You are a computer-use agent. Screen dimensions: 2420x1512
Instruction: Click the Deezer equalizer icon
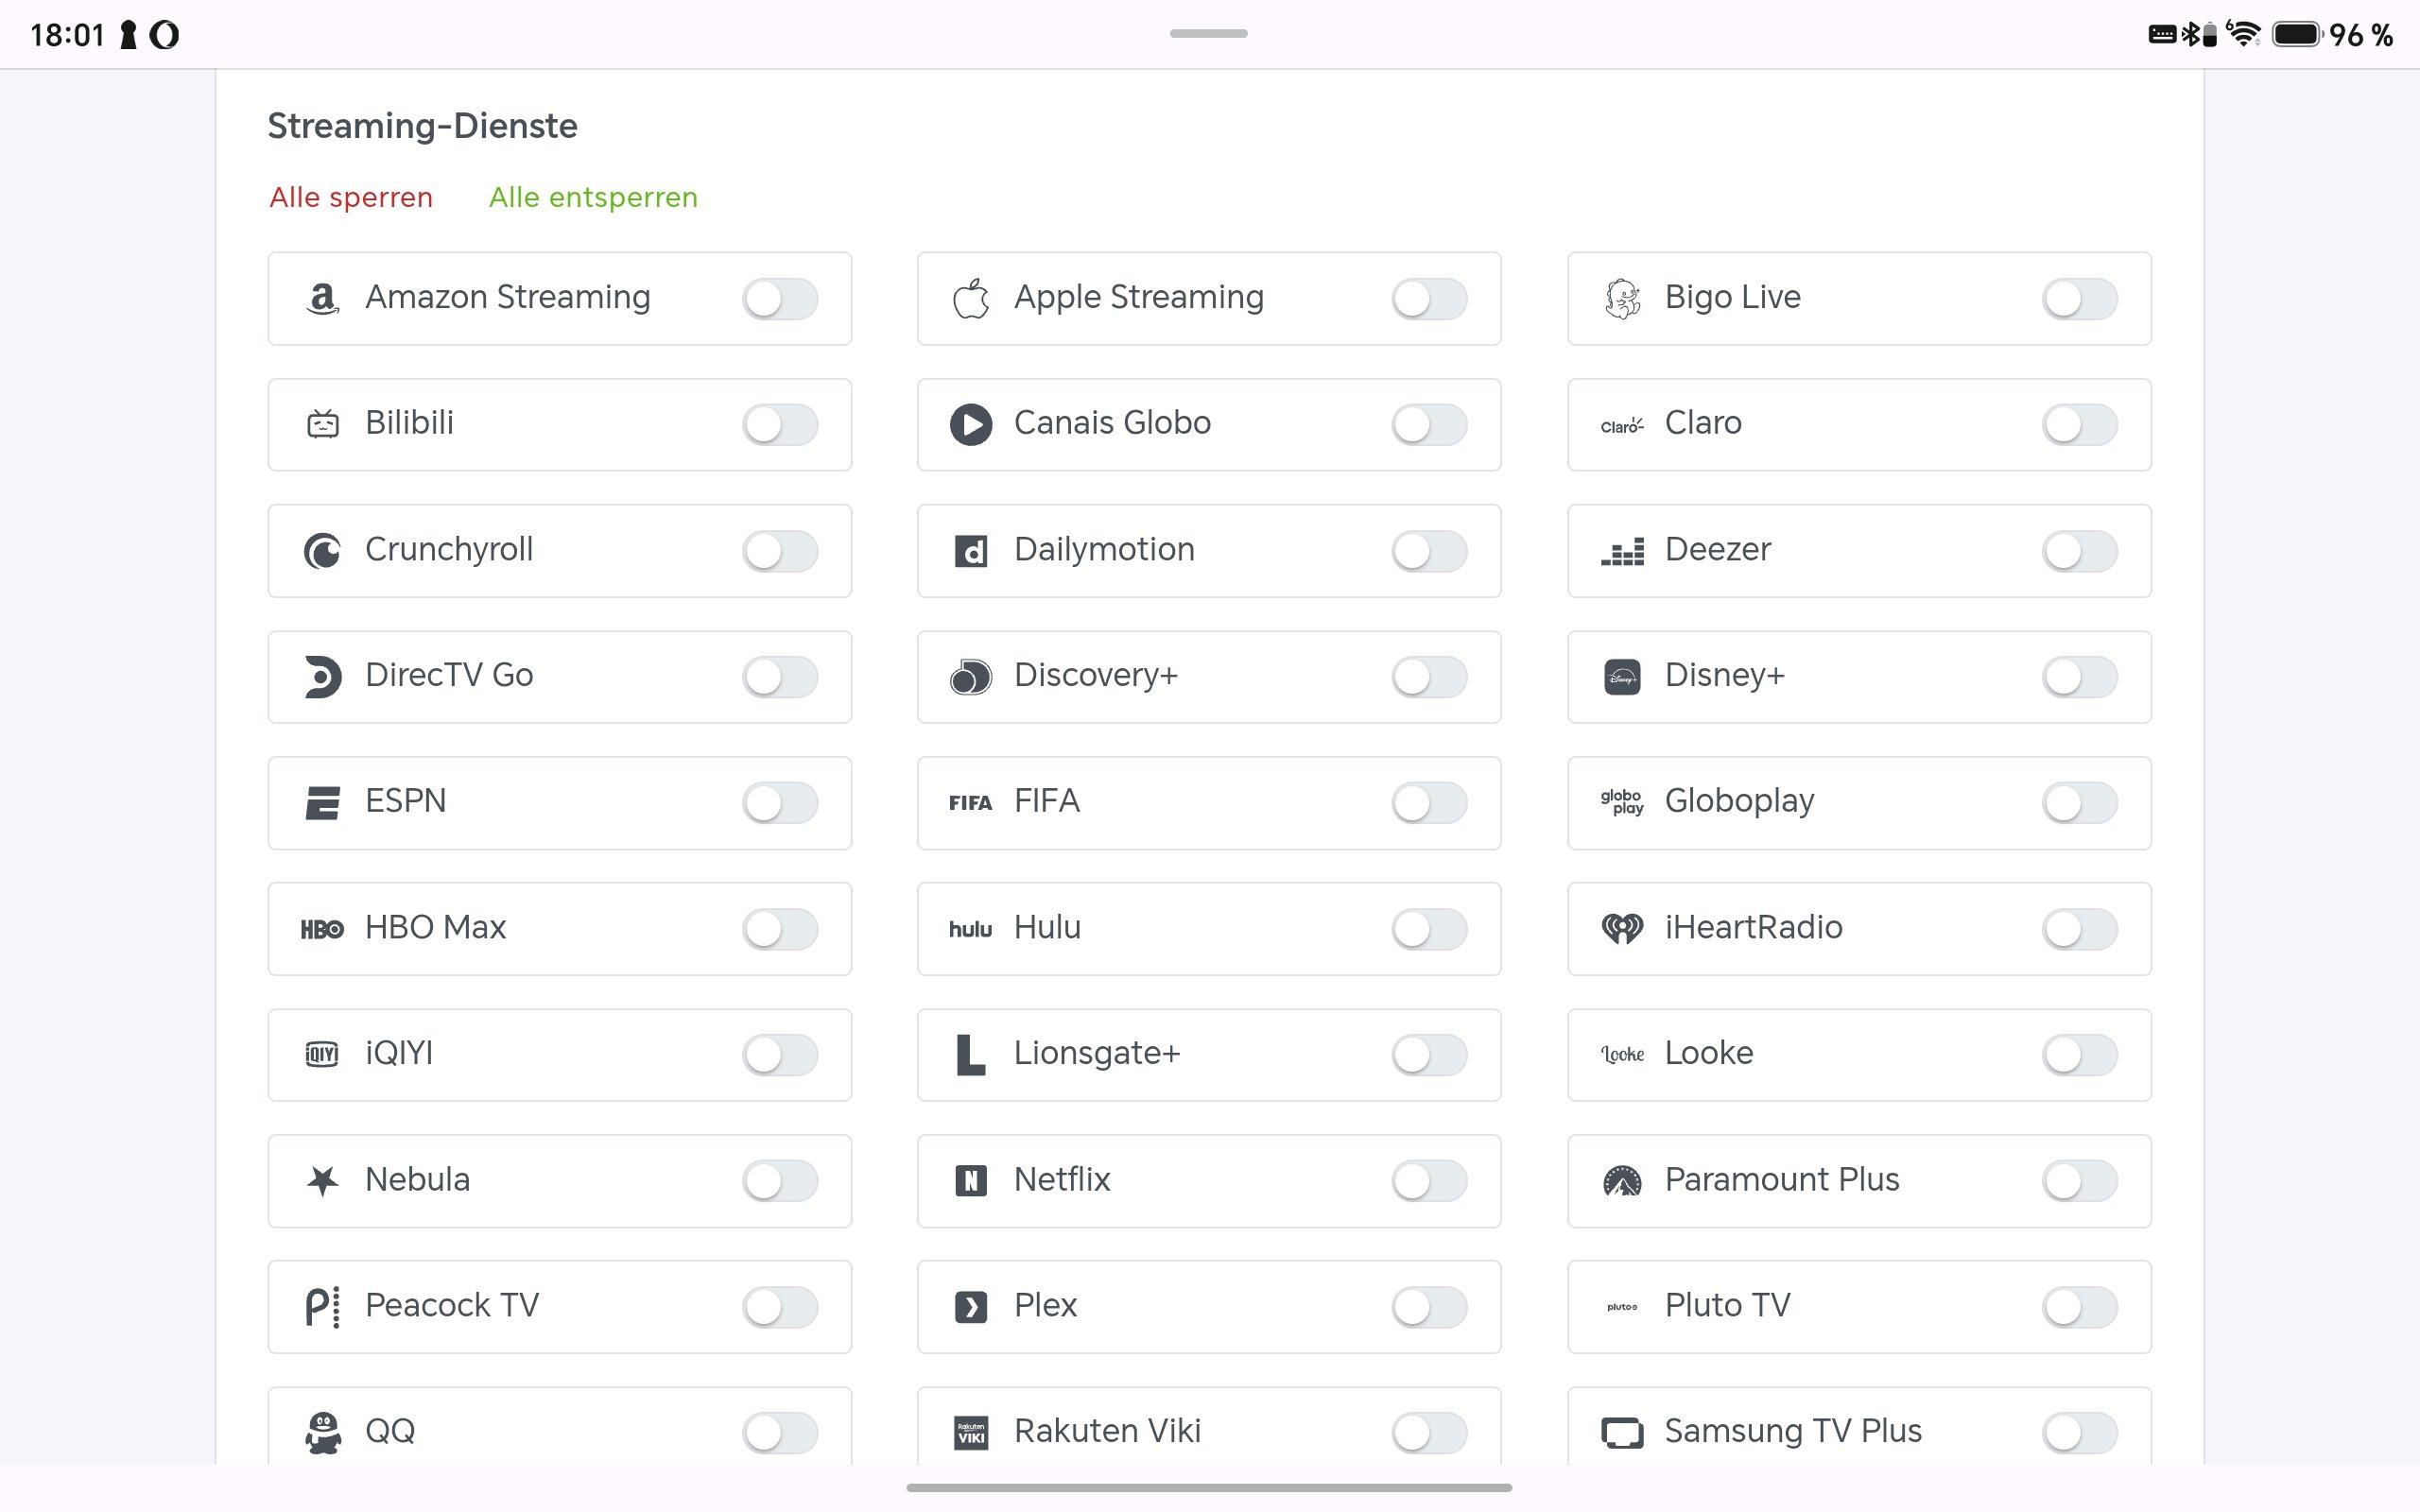tap(1622, 551)
